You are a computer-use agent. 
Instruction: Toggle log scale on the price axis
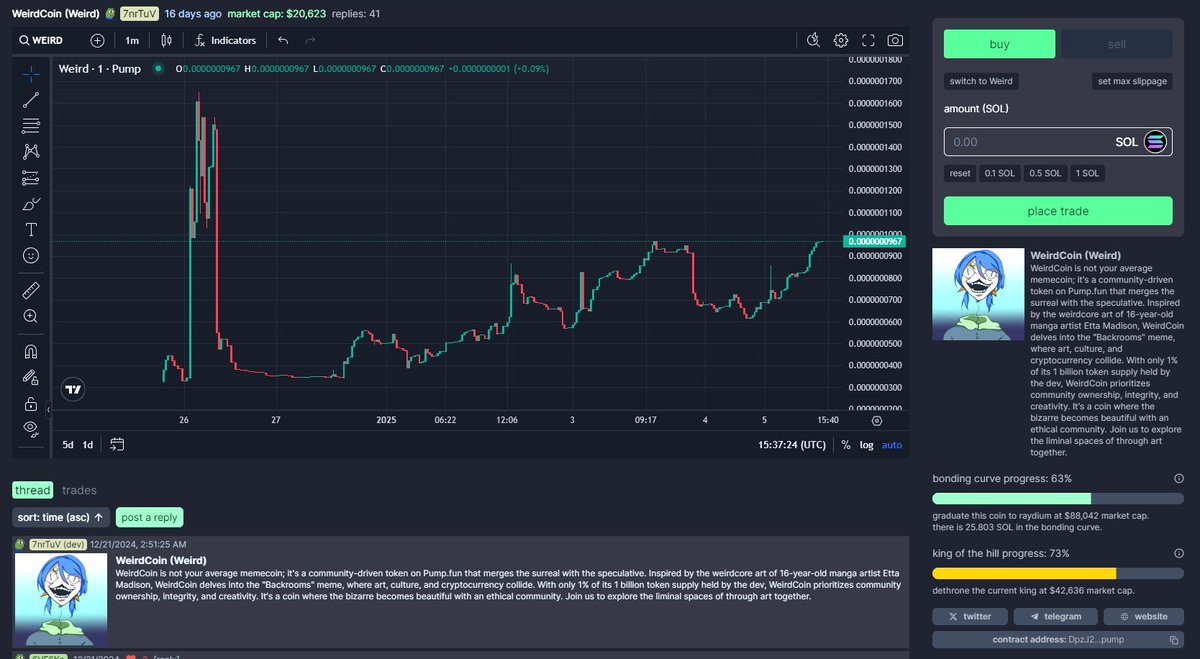[866, 445]
